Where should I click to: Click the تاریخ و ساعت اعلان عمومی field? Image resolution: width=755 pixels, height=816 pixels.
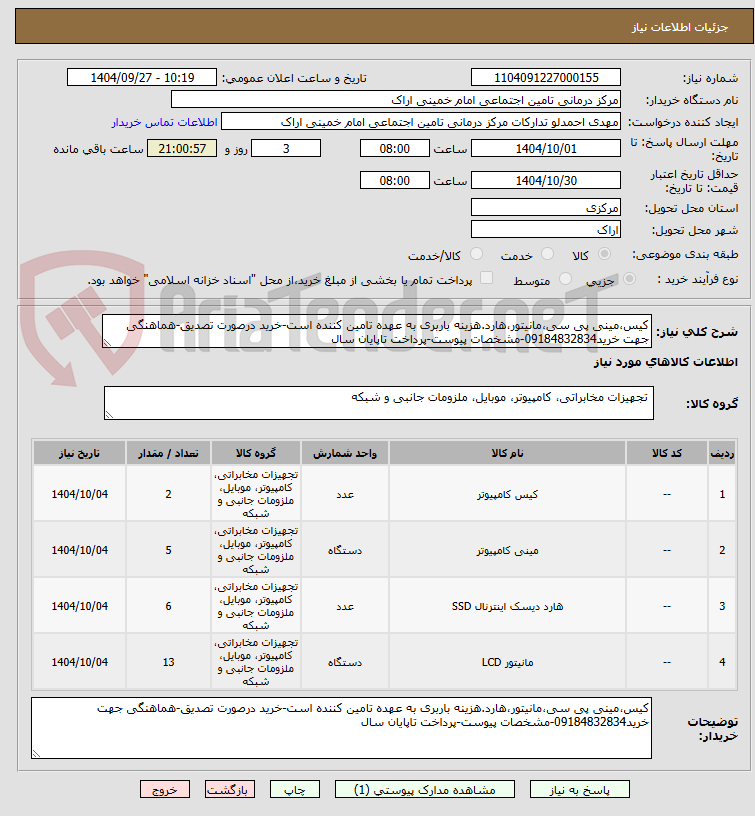142,78
